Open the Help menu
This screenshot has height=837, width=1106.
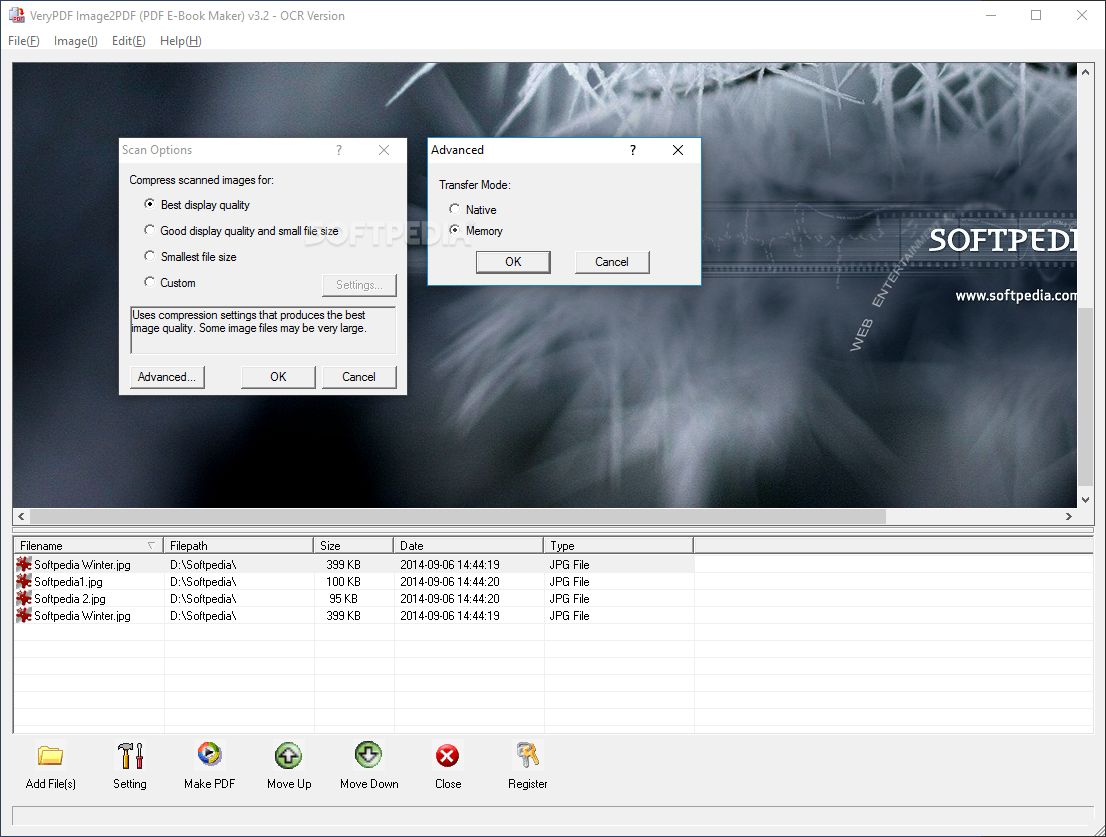click(x=181, y=41)
